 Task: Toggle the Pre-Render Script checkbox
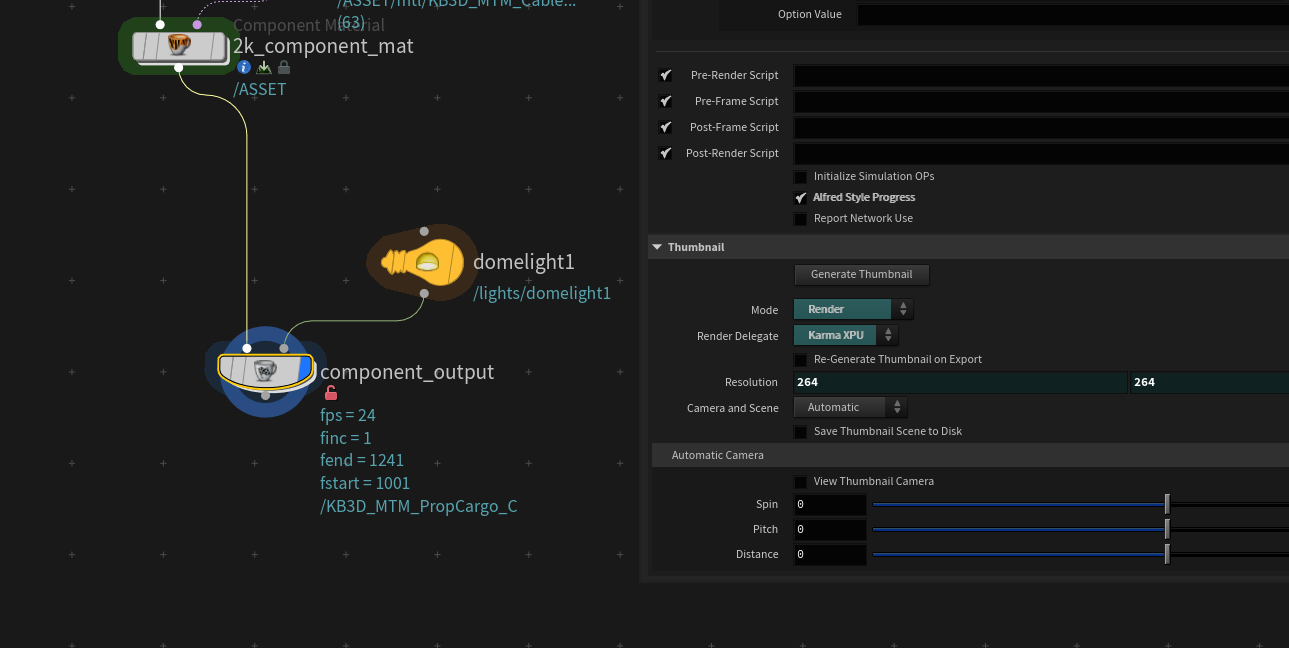(x=666, y=75)
